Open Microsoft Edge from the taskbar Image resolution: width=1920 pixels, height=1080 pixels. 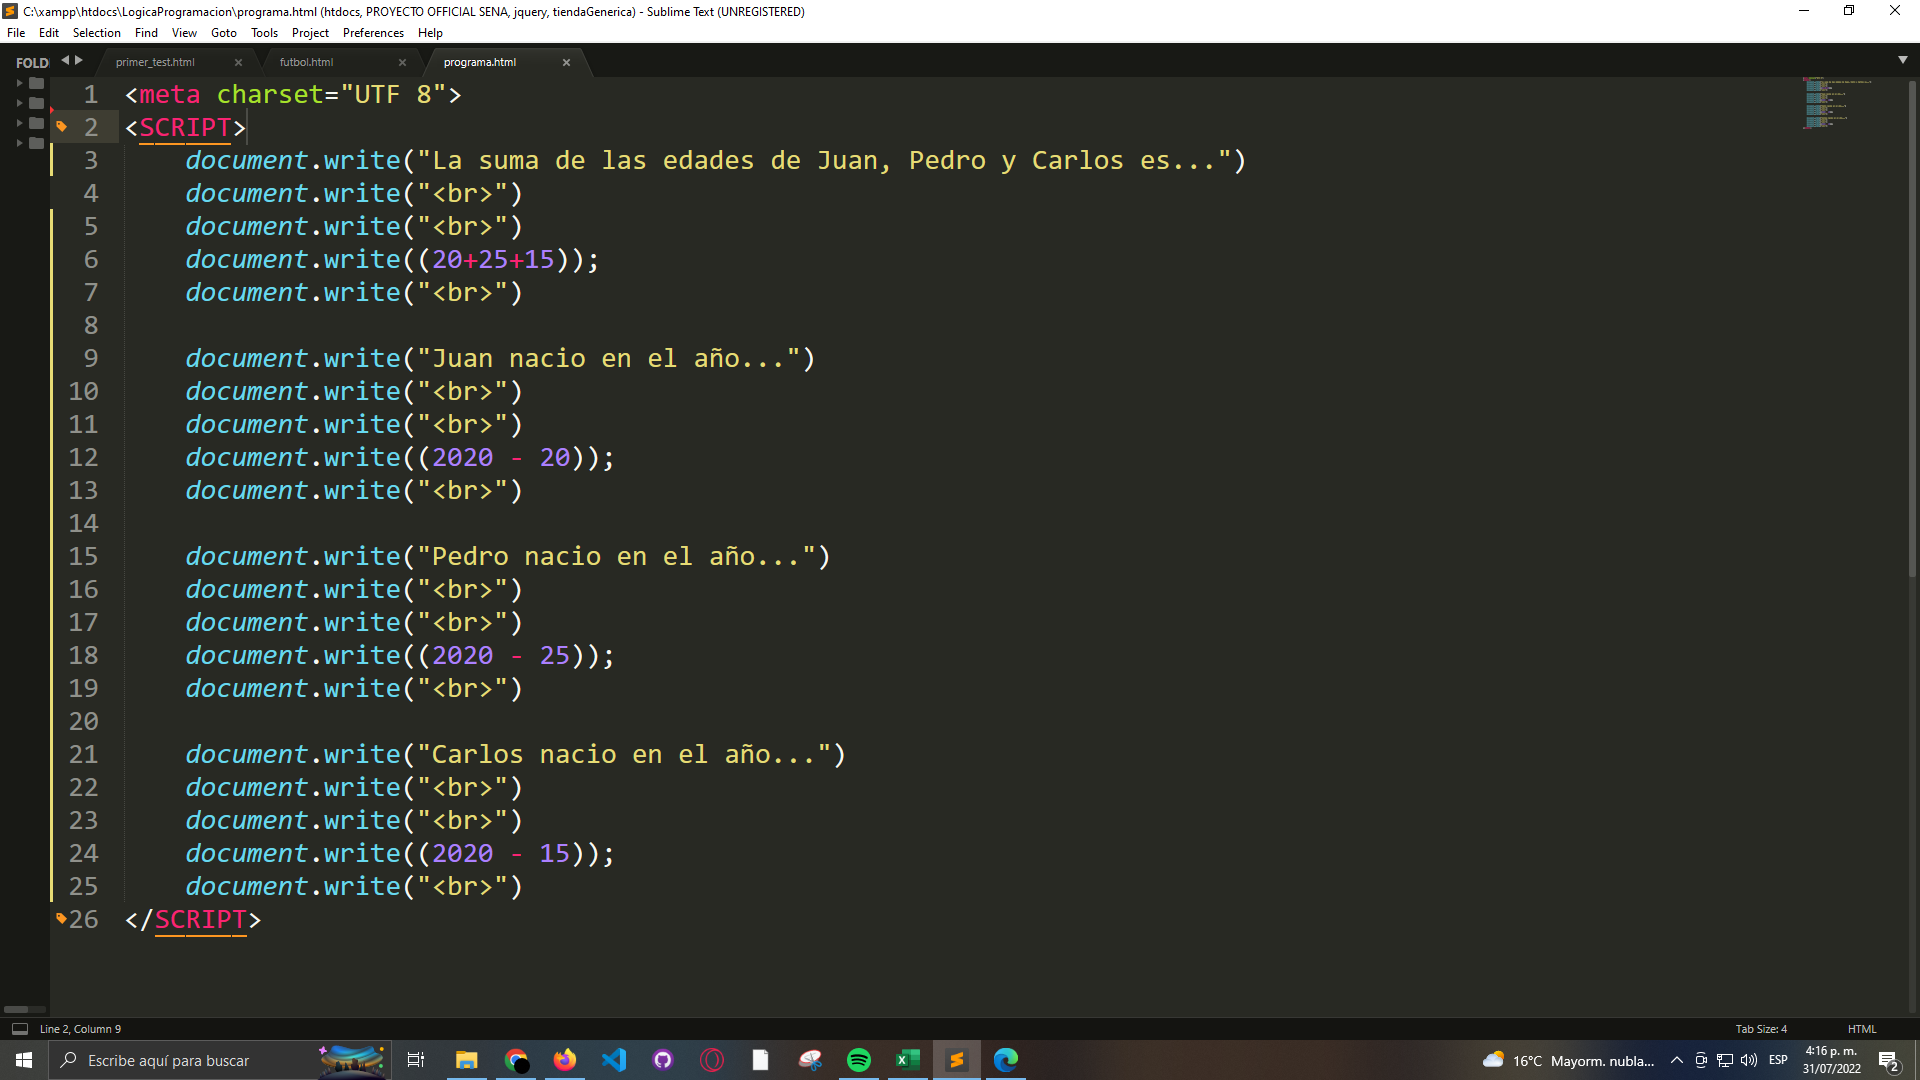pos(1006,1060)
